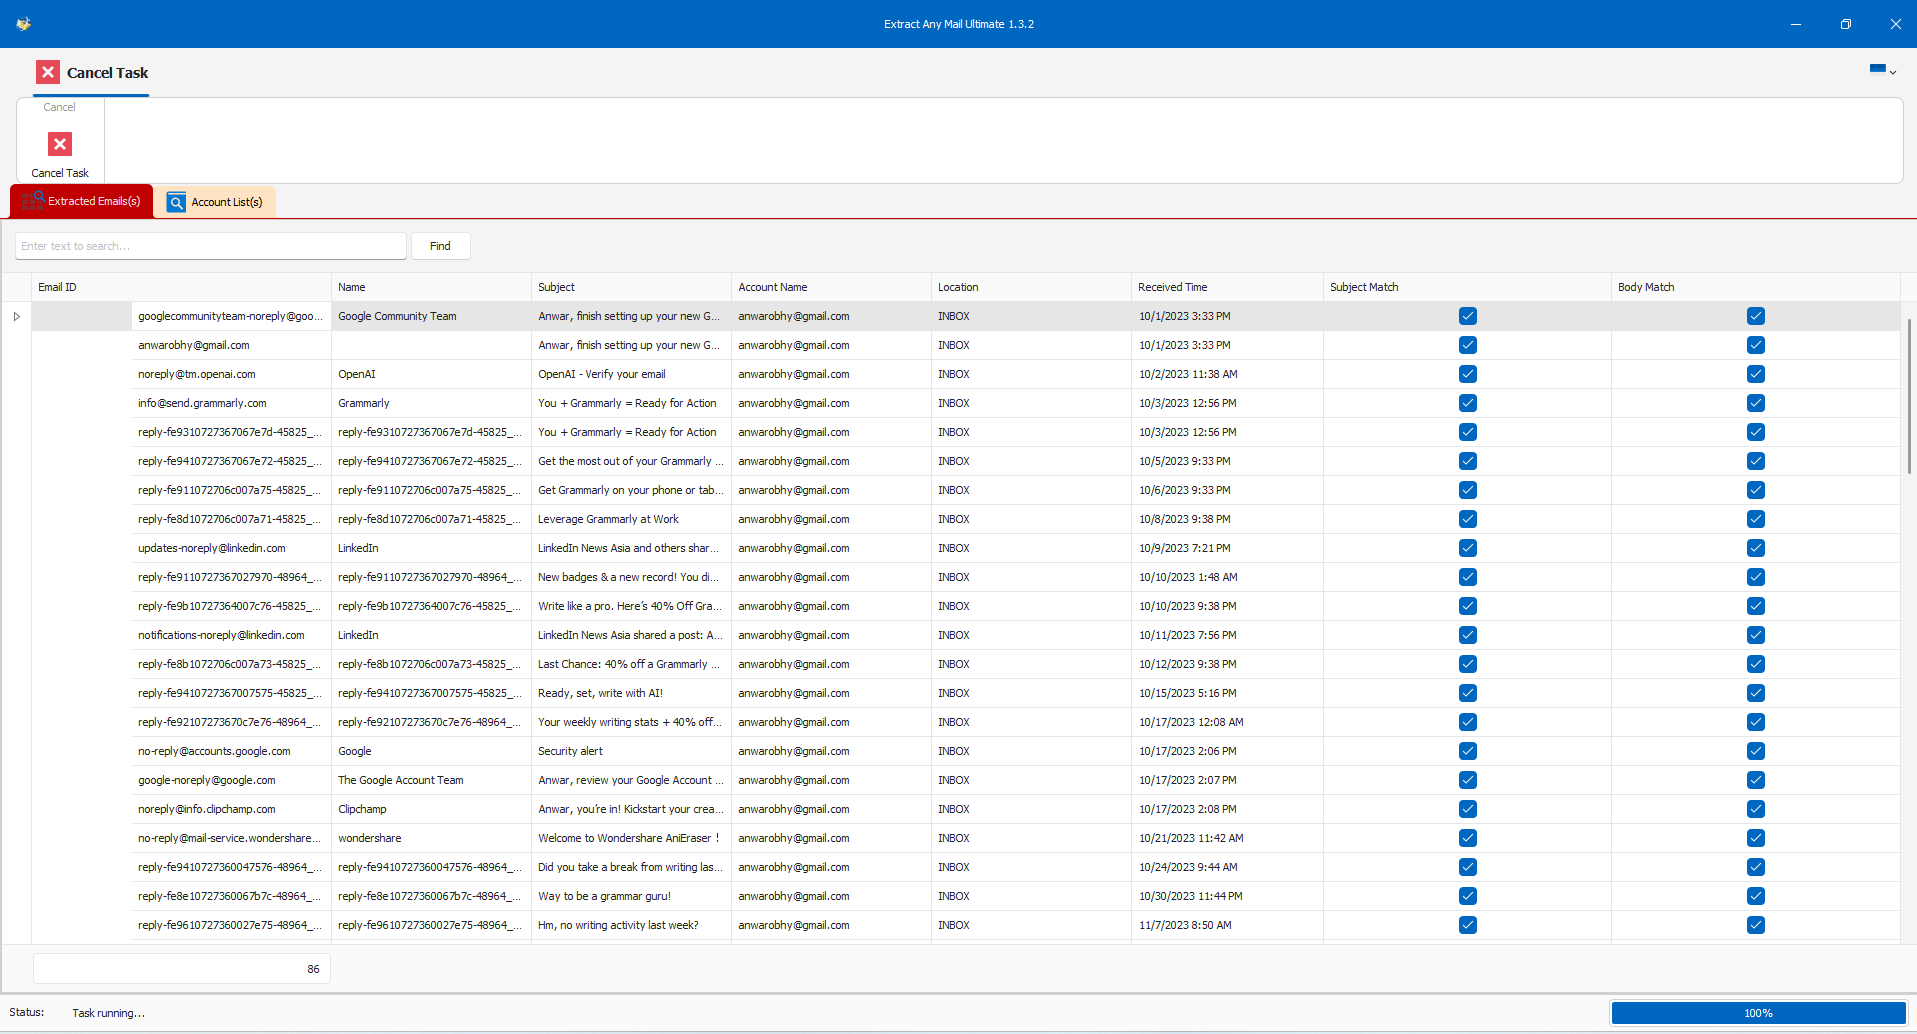1917x1034 pixels.
Task: Toggle Subject Match for Leverage Grammarly at Work row
Action: point(1468,519)
